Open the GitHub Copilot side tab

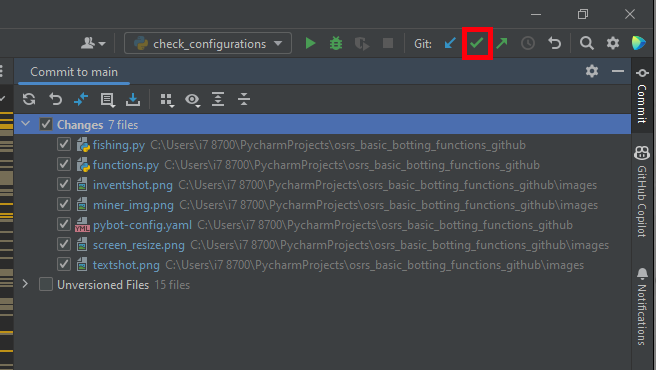point(642,191)
